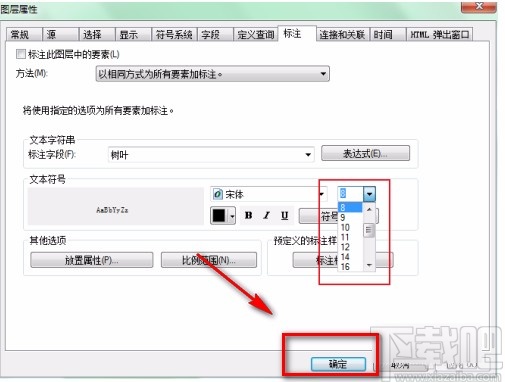
Task: Switch to the 常规 tab
Action: click(x=24, y=34)
